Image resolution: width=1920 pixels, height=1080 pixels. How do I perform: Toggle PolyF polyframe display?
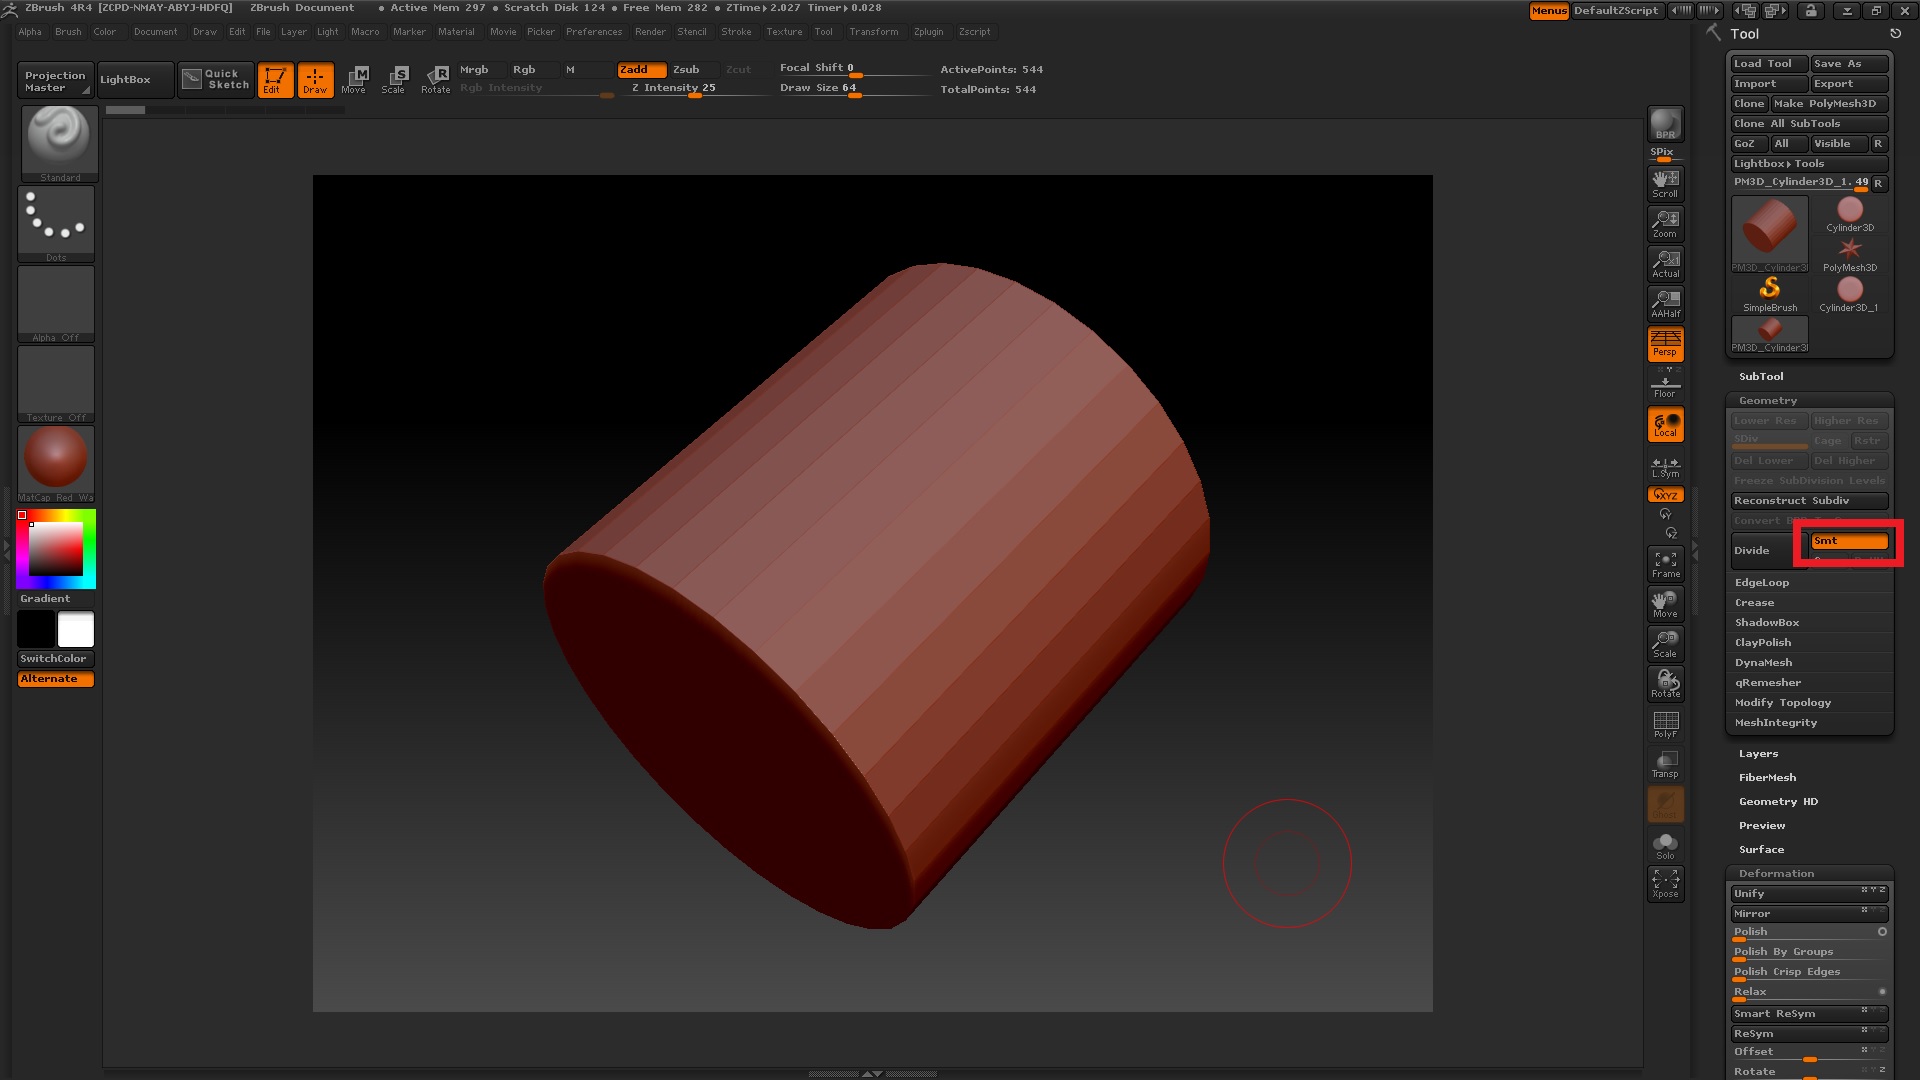[x=1665, y=724]
